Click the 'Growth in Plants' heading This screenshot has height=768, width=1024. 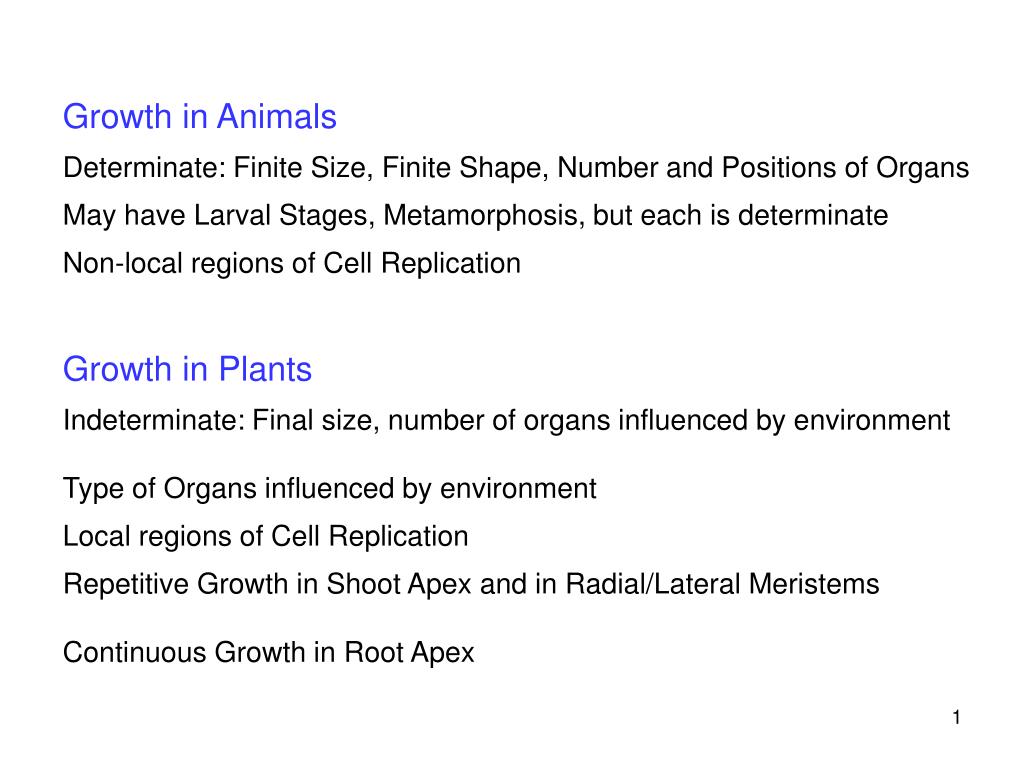pyautogui.click(x=187, y=370)
